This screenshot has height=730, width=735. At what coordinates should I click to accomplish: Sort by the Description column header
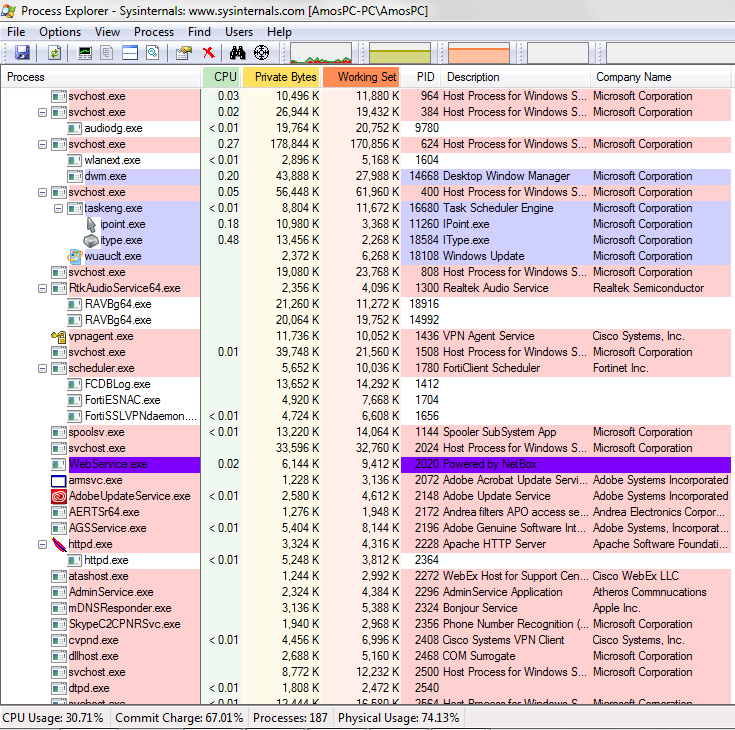click(x=515, y=77)
